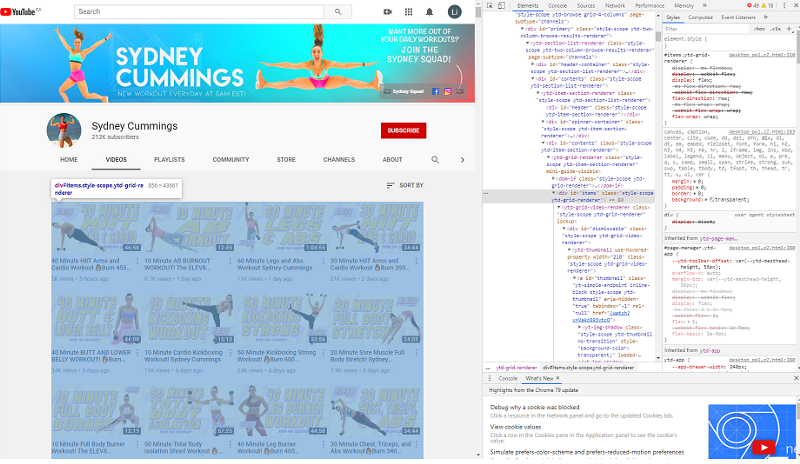Collapse the selected div id="items" node
This screenshot has width=800, height=464.
pos(554,193)
